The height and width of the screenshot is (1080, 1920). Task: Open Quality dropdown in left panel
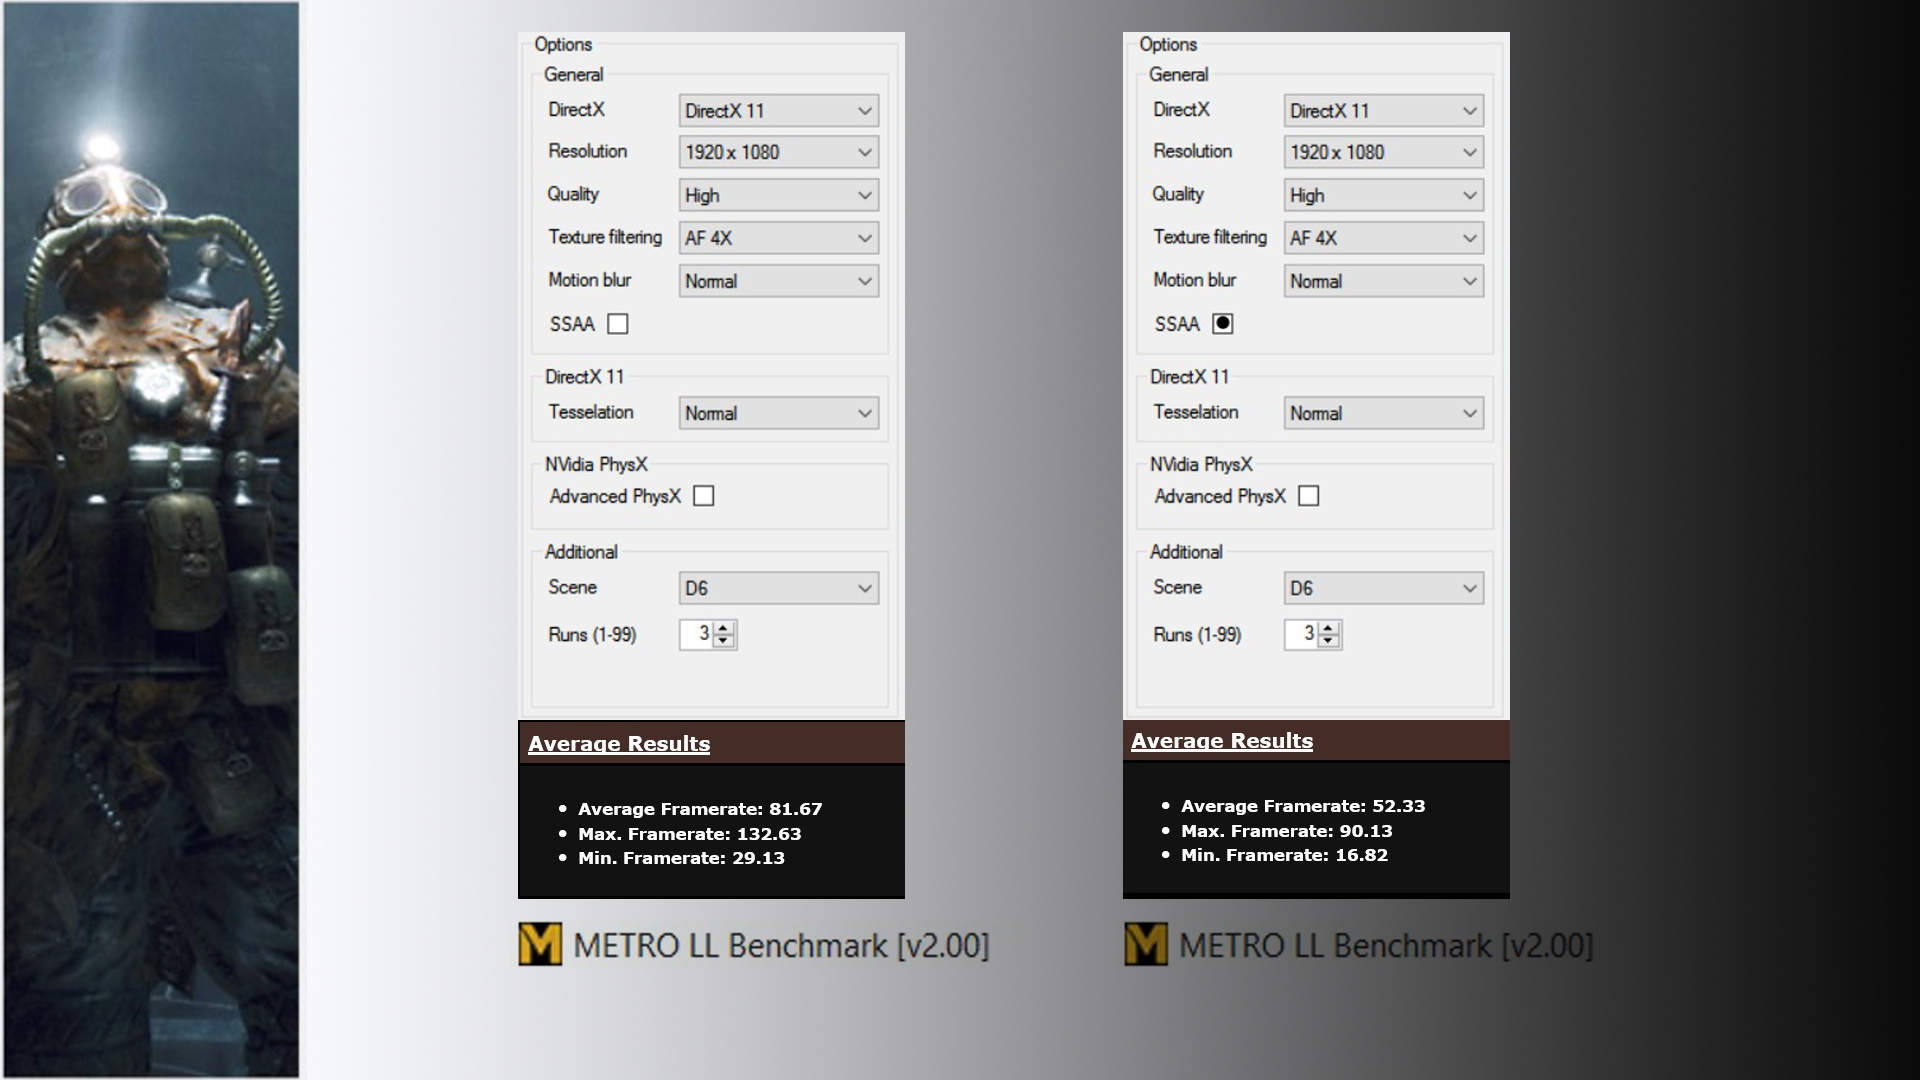[779, 195]
